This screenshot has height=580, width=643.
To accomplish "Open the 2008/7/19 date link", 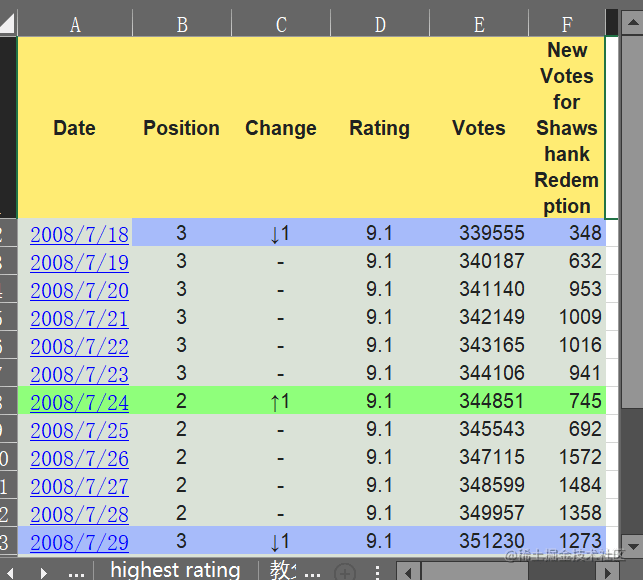I will tap(79, 263).
